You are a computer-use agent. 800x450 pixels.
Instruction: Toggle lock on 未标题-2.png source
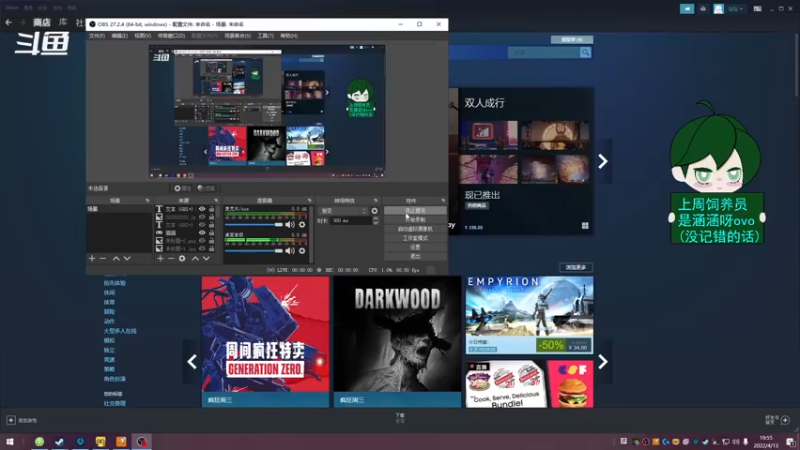(x=211, y=240)
